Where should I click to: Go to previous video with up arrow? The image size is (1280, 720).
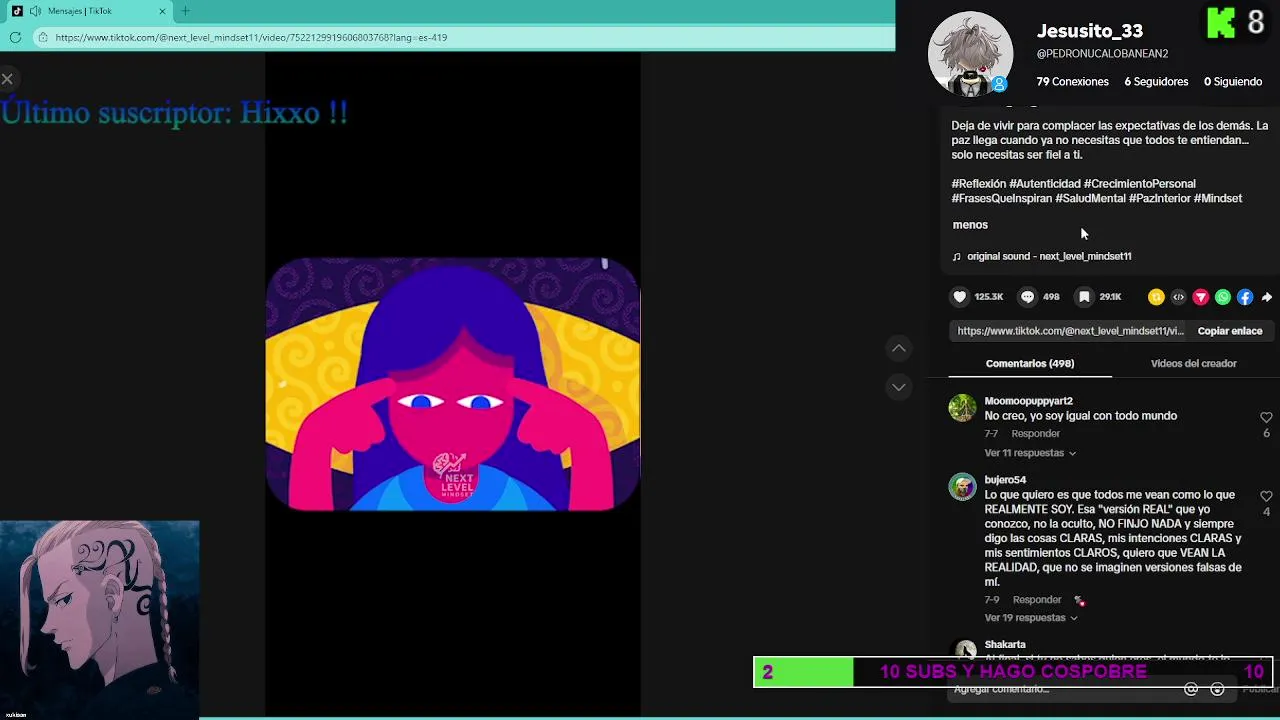click(899, 348)
